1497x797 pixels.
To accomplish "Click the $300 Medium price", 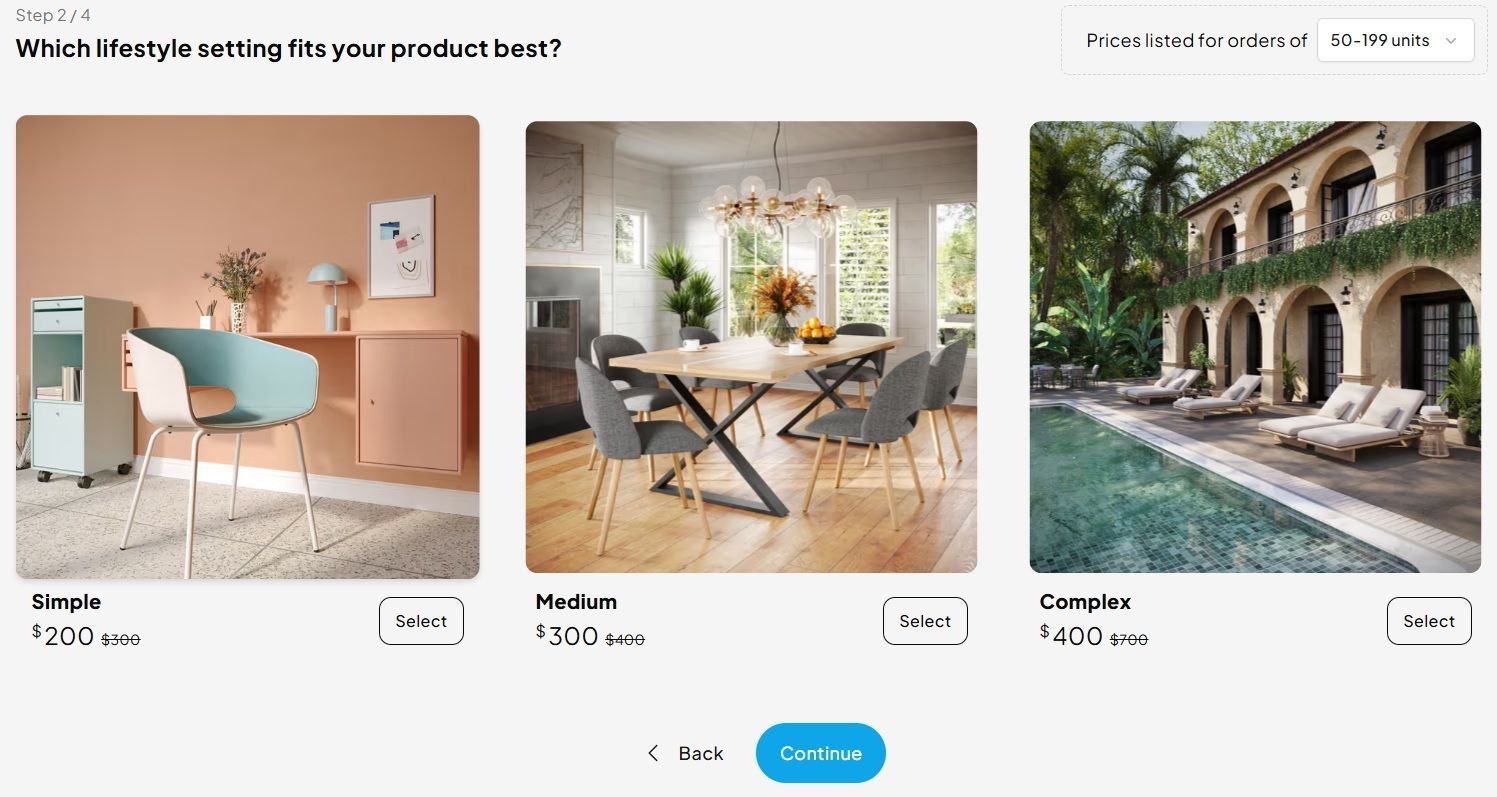I will point(567,635).
